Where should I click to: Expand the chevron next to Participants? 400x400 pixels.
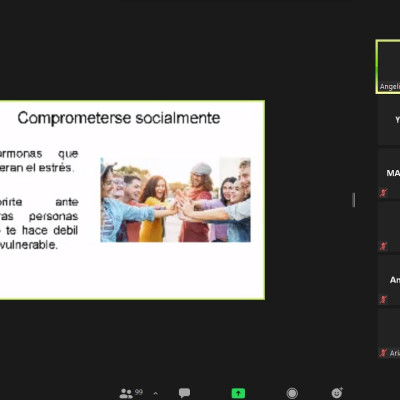[x=155, y=394]
